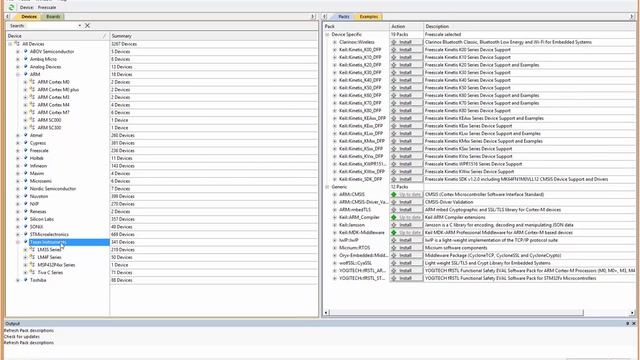The height and width of the screenshot is (360, 640).
Task: Expand the Freescale vendor node
Action: (x=18, y=151)
